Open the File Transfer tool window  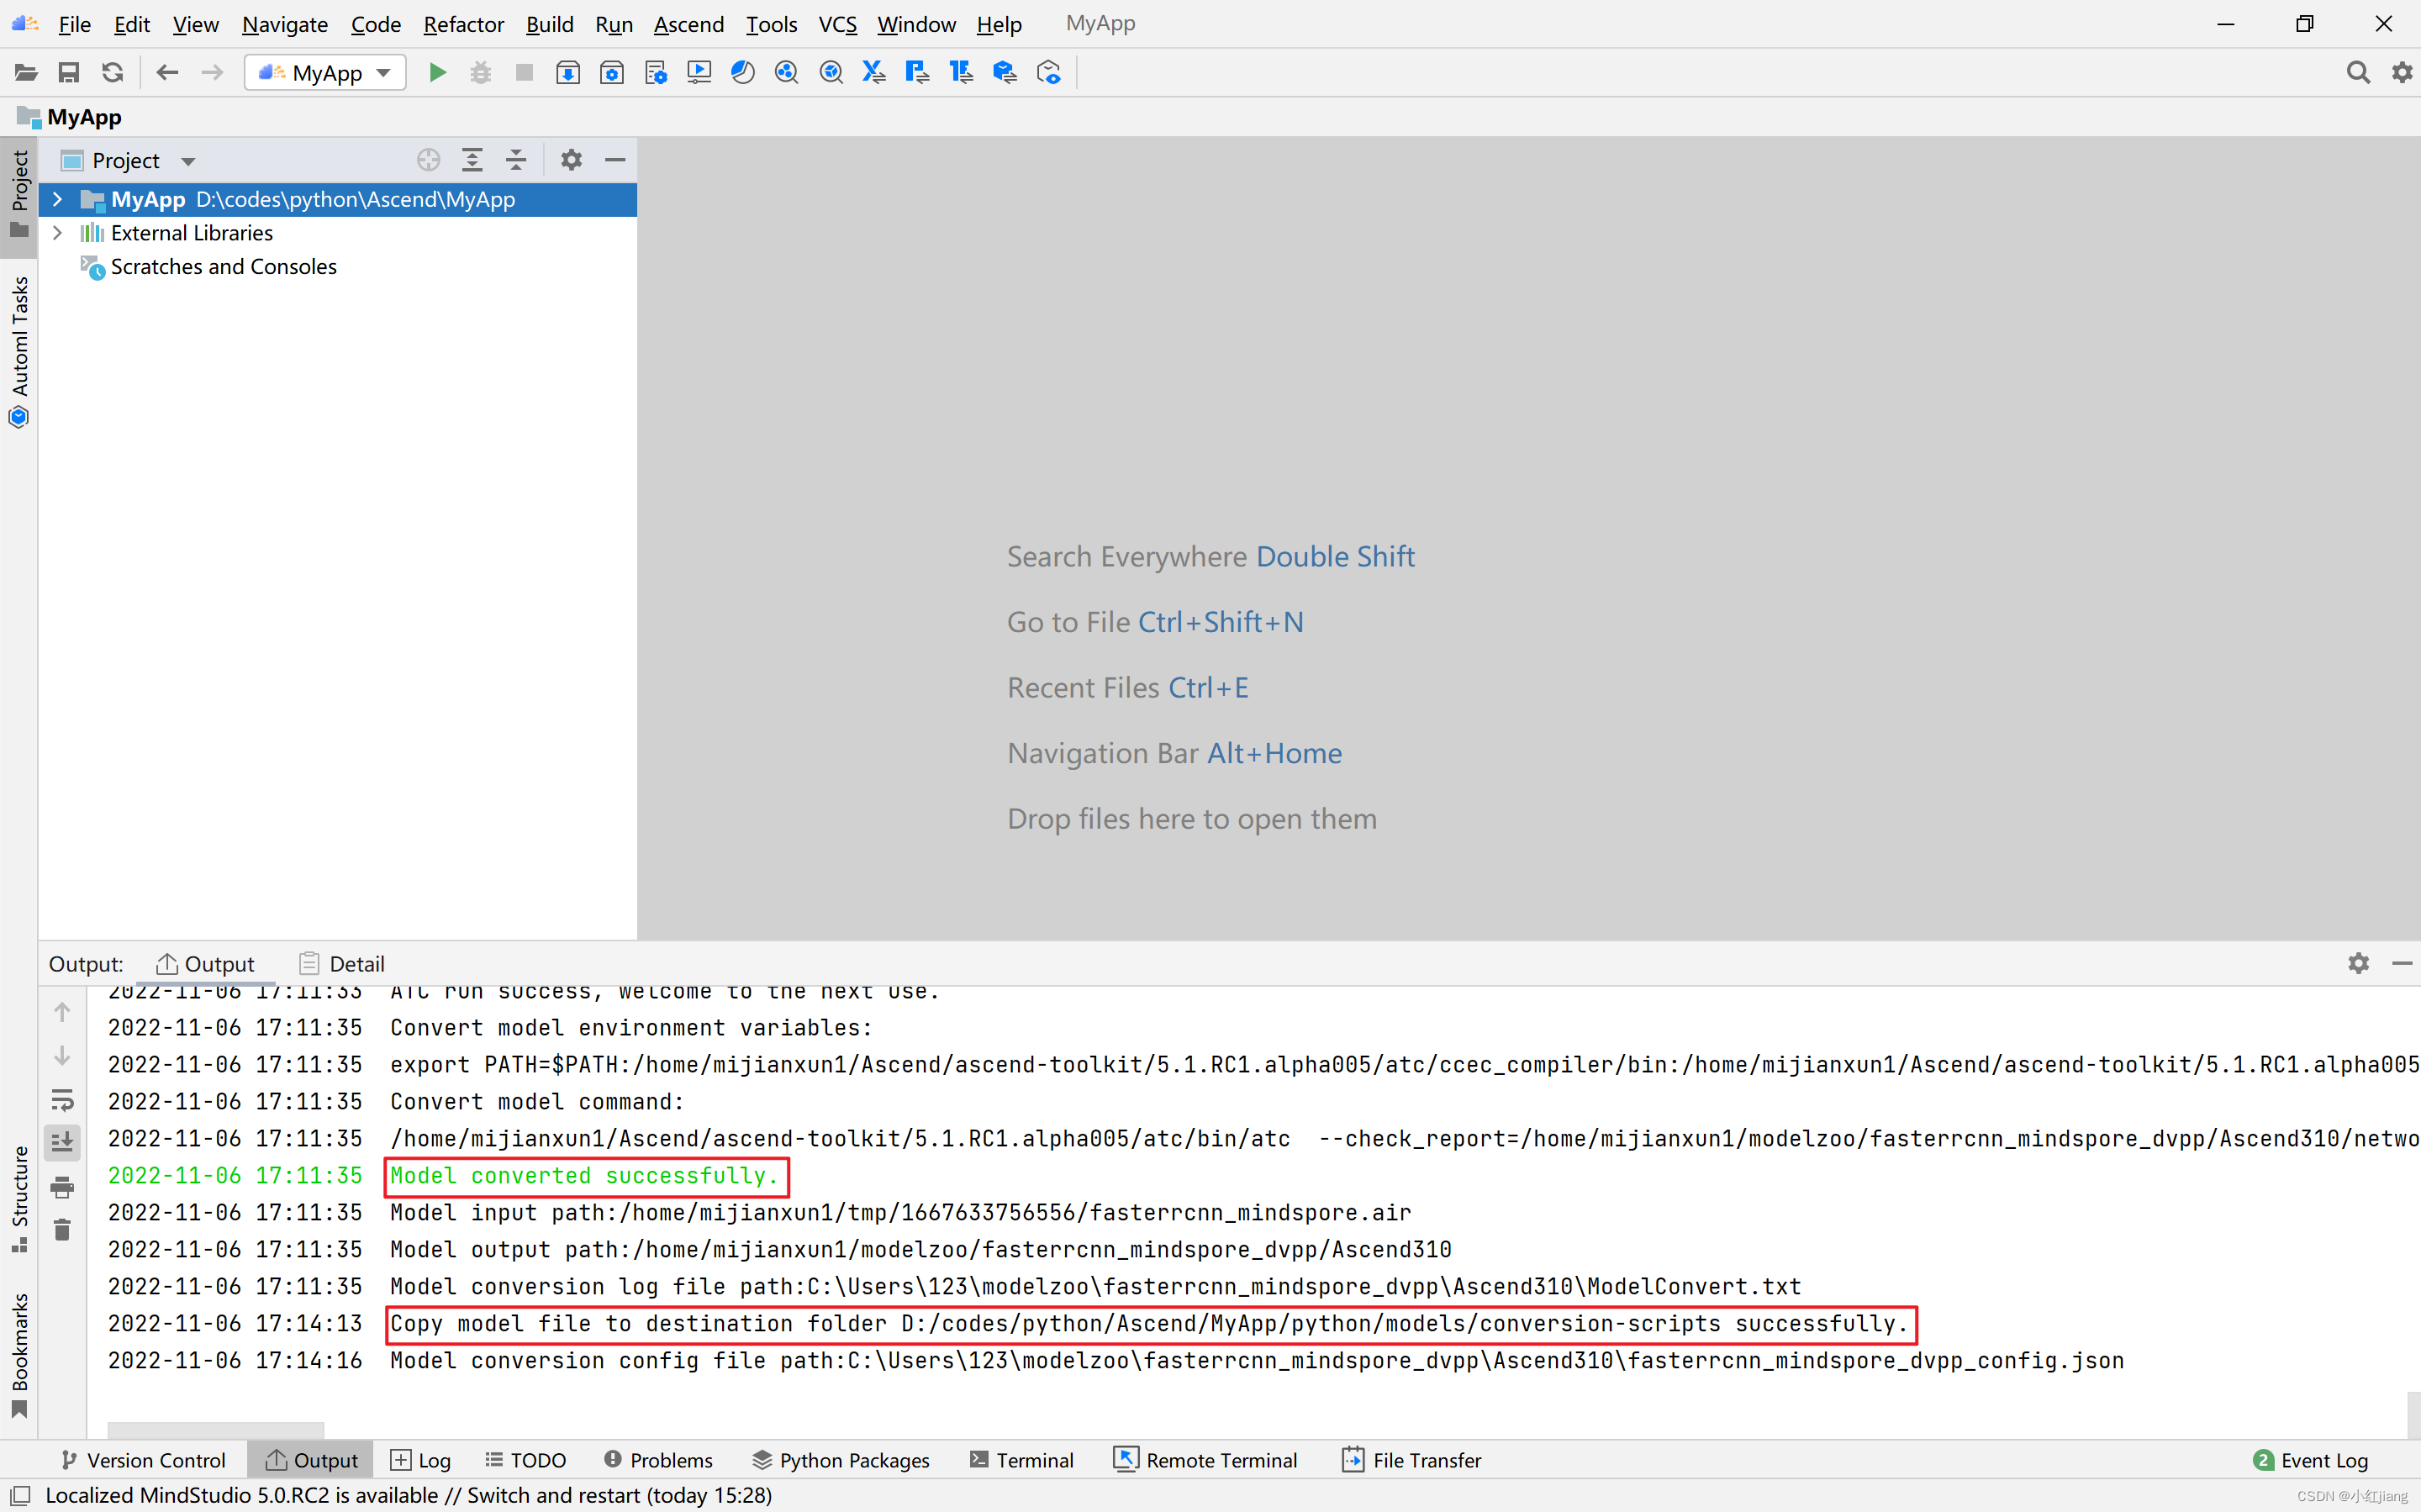(x=1411, y=1460)
